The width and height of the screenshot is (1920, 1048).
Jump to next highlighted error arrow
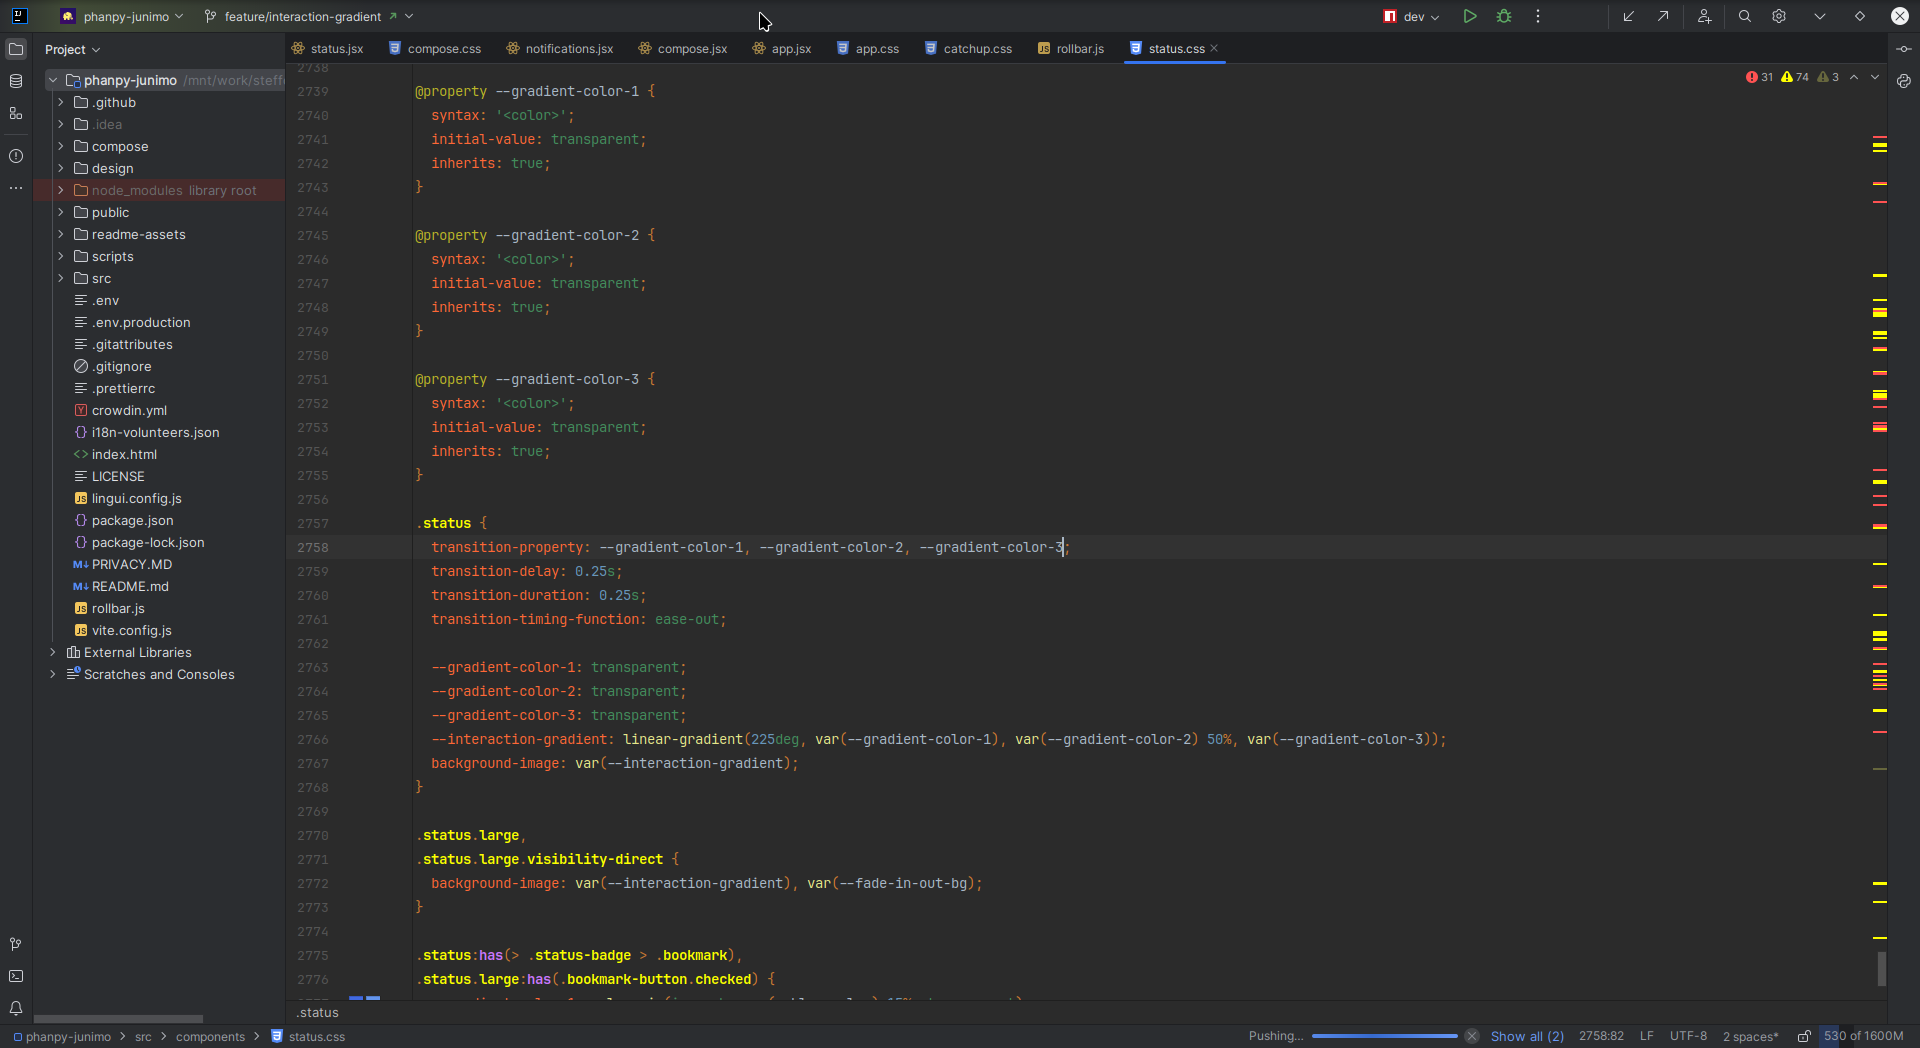click(1875, 77)
